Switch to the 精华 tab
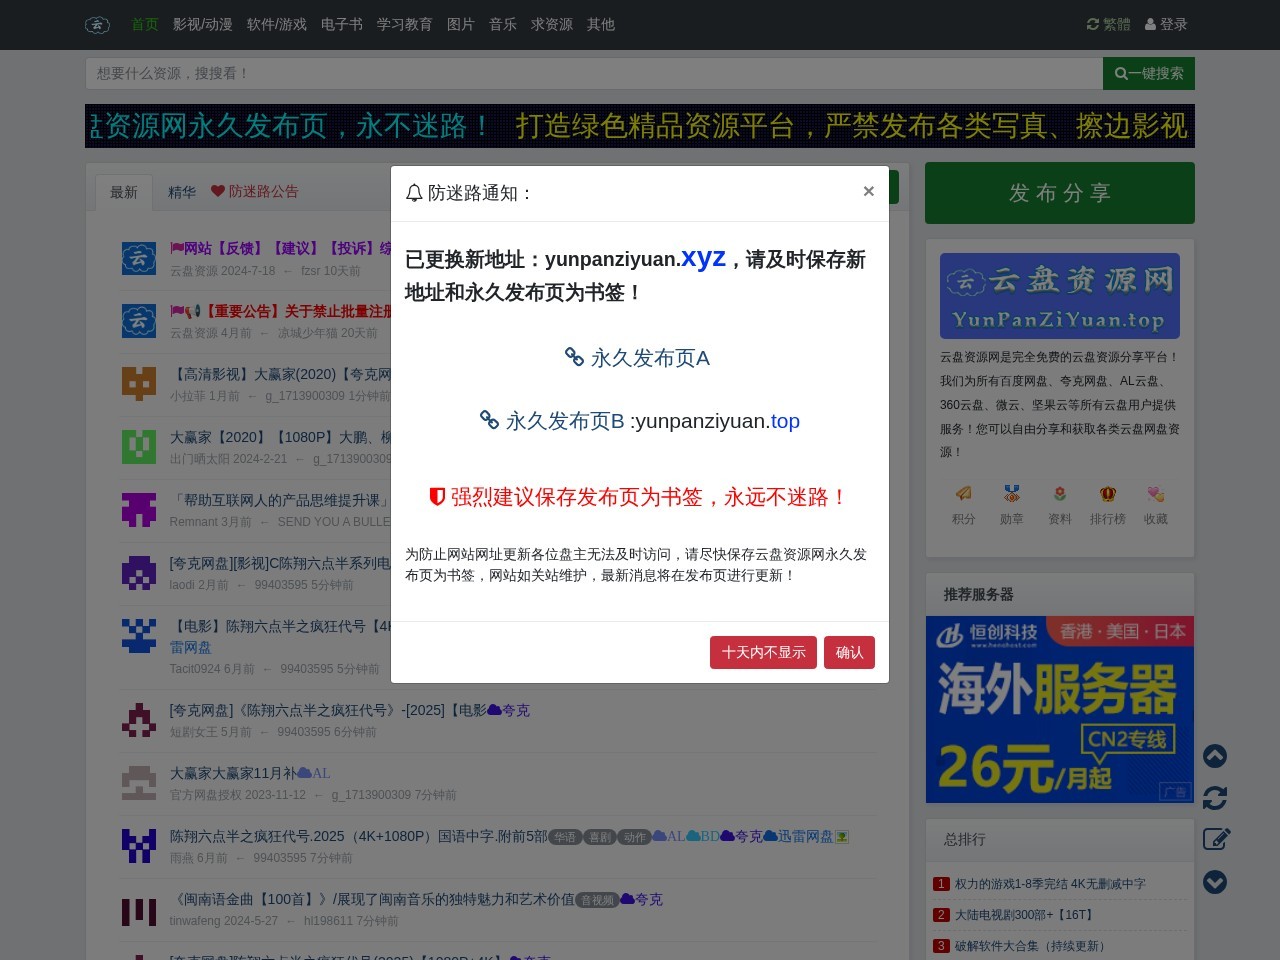The width and height of the screenshot is (1280, 960). click(182, 192)
